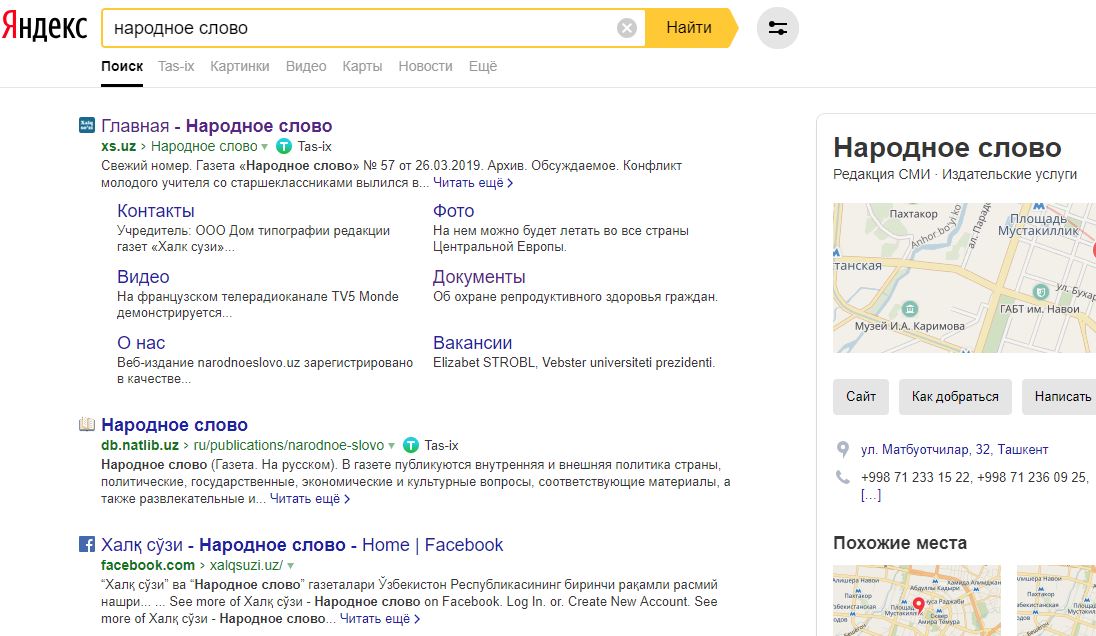Click xs.uz site favicon
The image size is (1096, 636).
click(x=87, y=125)
